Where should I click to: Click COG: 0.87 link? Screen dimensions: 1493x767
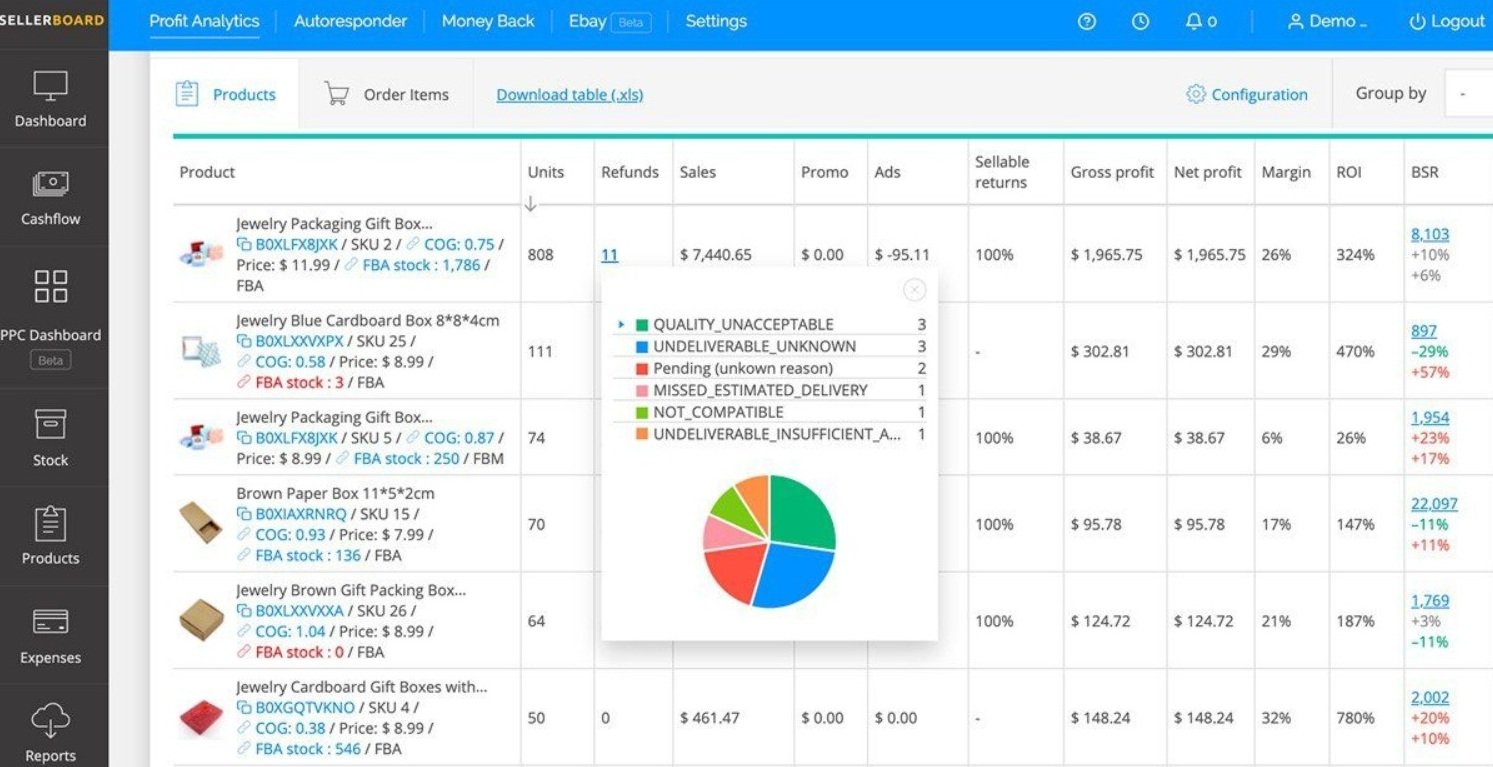pyautogui.click(x=459, y=437)
